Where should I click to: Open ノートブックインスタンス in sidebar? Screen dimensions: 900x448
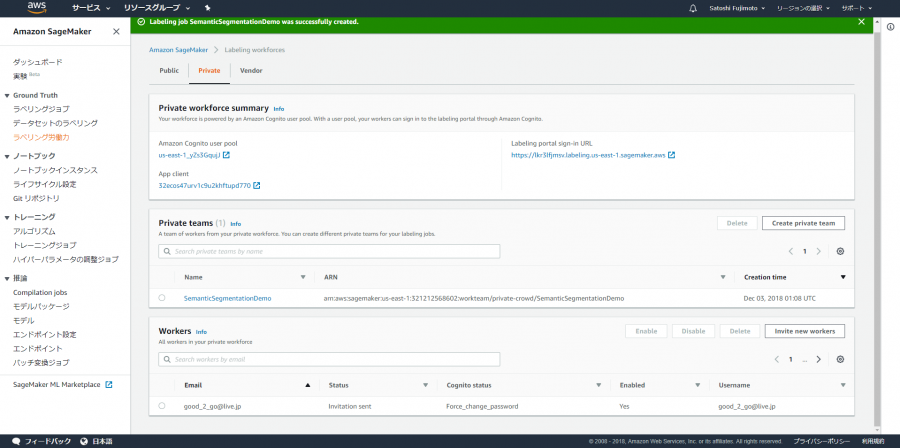(55, 170)
